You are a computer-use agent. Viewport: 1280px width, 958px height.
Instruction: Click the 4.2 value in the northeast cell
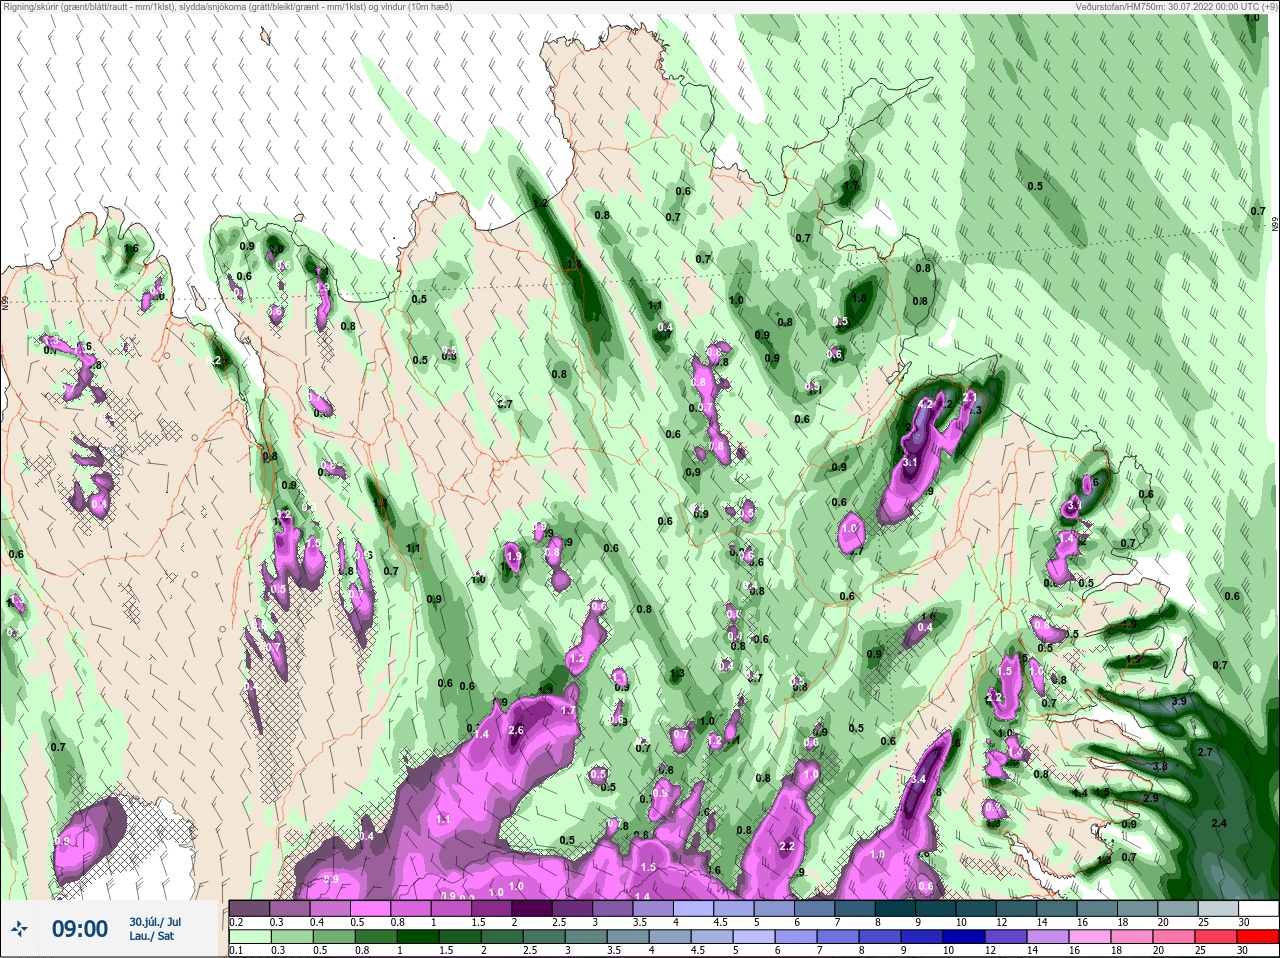[925, 404]
